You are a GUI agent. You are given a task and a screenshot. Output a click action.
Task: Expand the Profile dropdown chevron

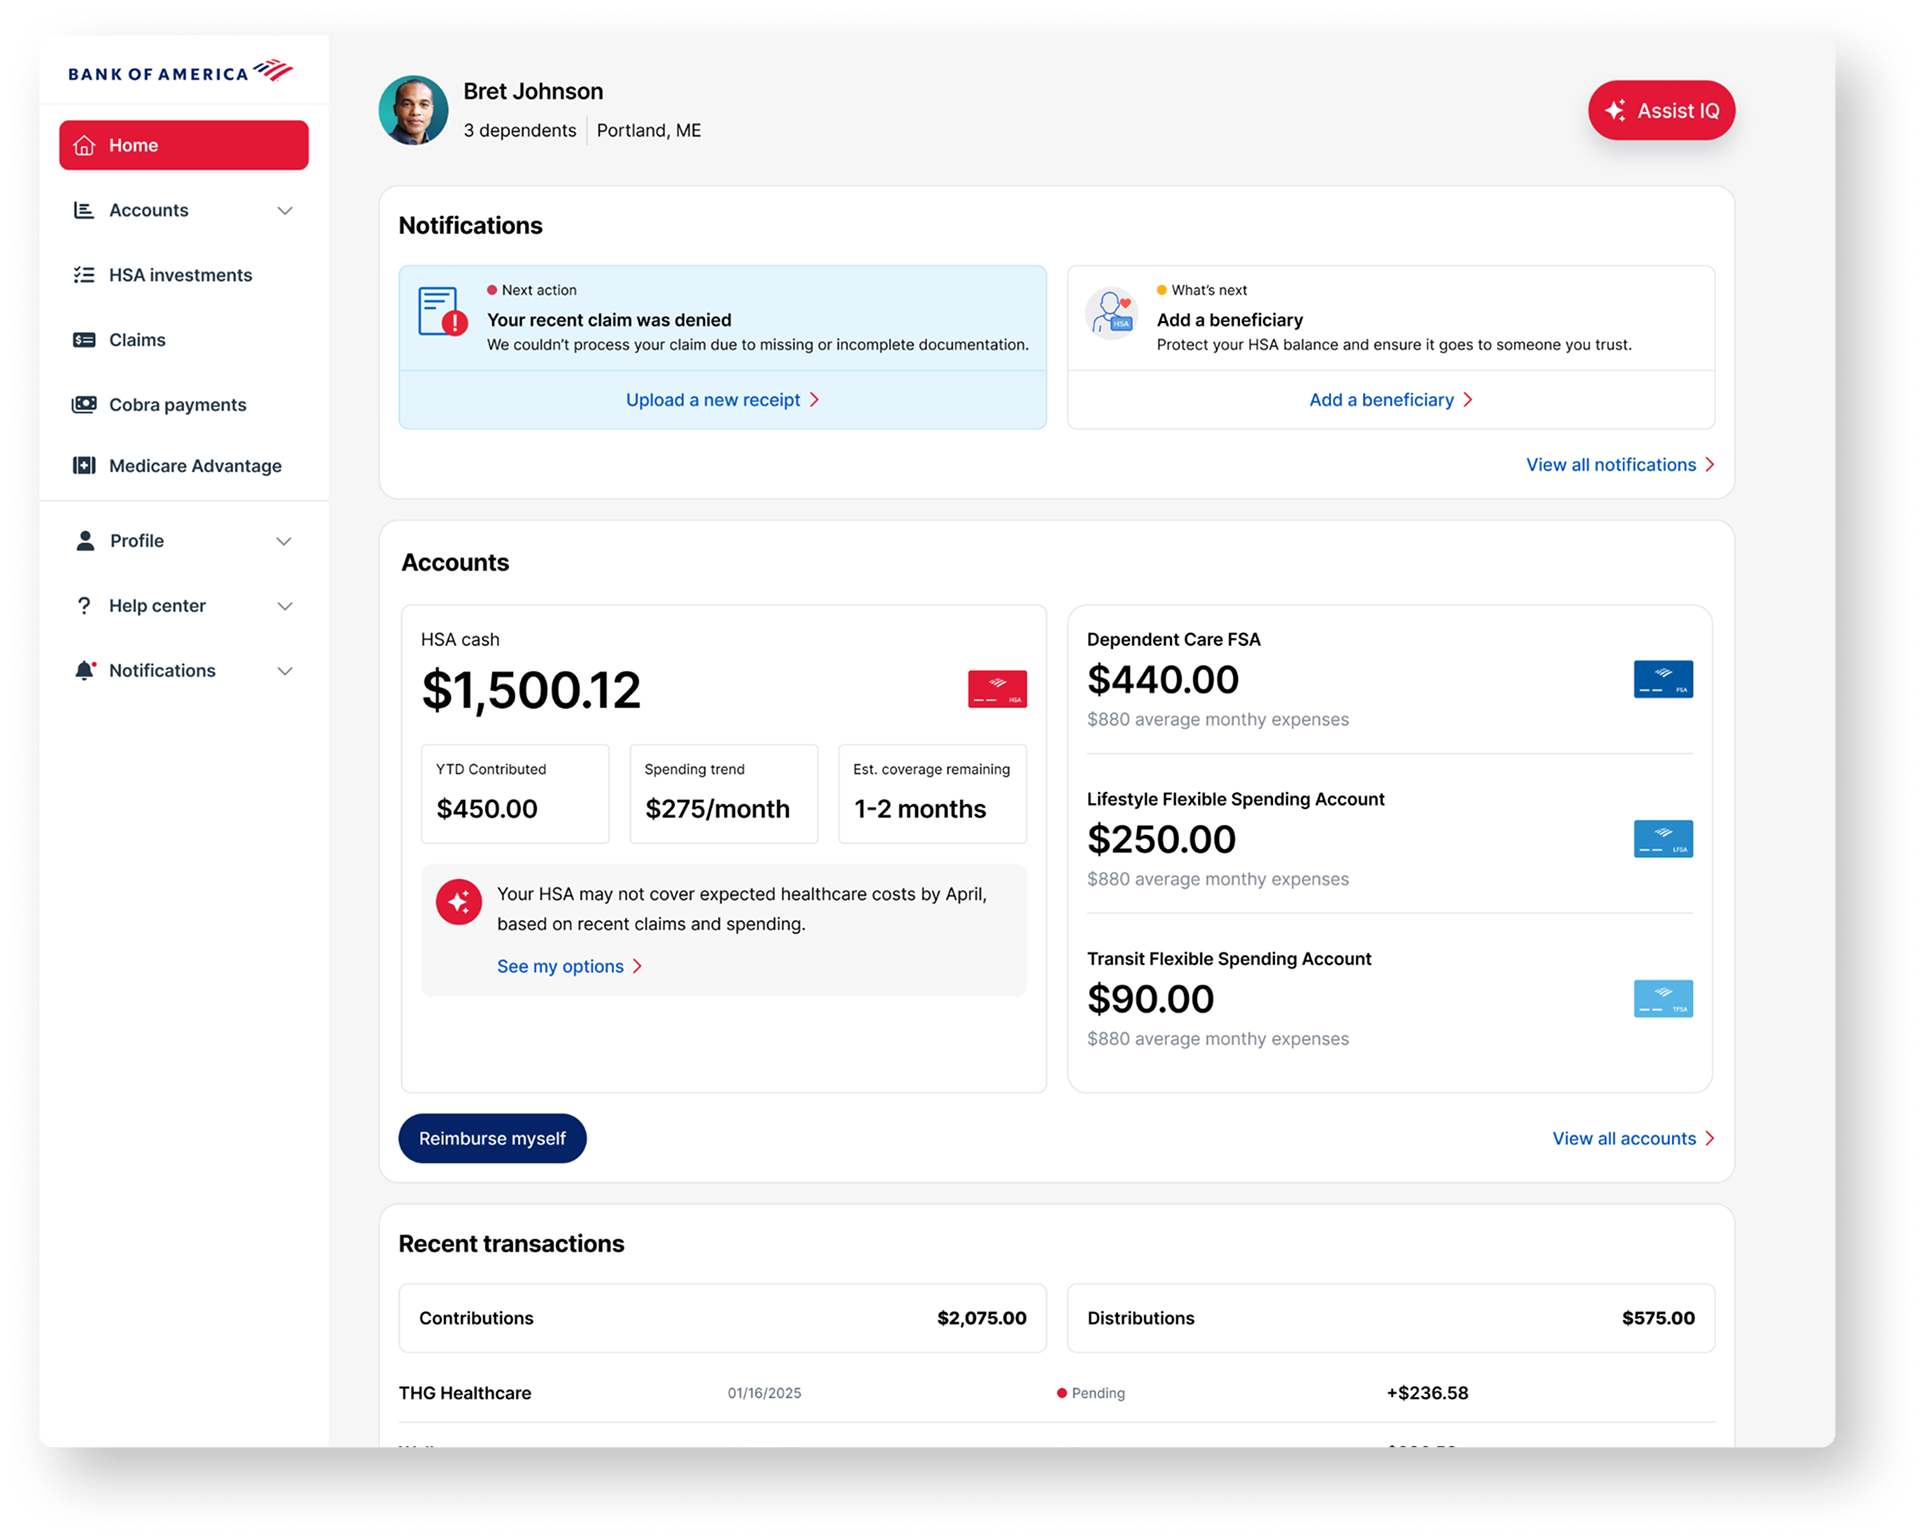[x=286, y=540]
